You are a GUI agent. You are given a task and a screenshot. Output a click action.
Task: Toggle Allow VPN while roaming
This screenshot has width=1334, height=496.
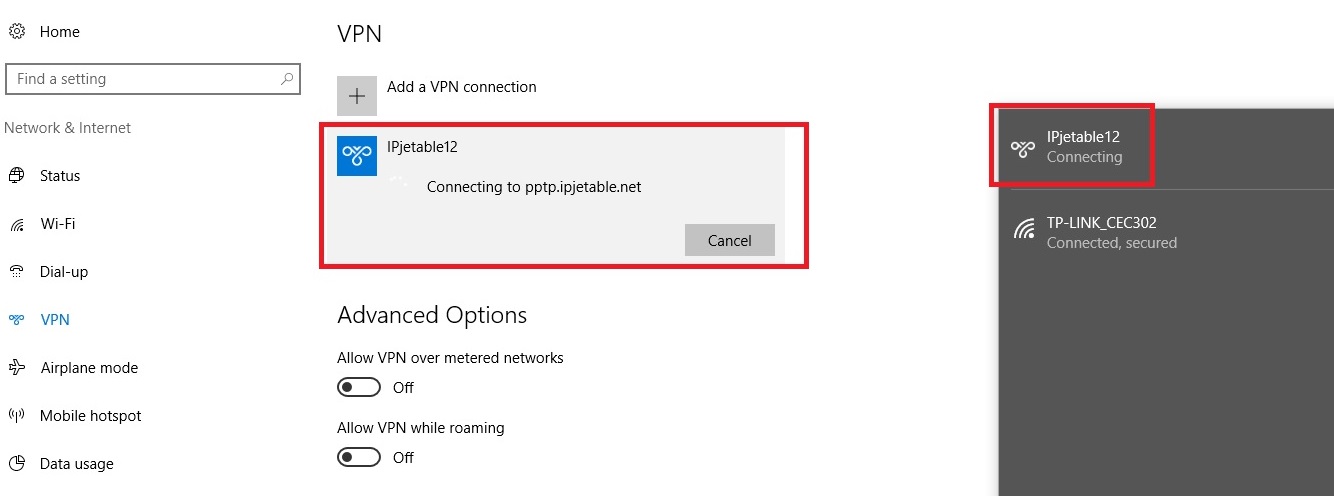pos(359,457)
